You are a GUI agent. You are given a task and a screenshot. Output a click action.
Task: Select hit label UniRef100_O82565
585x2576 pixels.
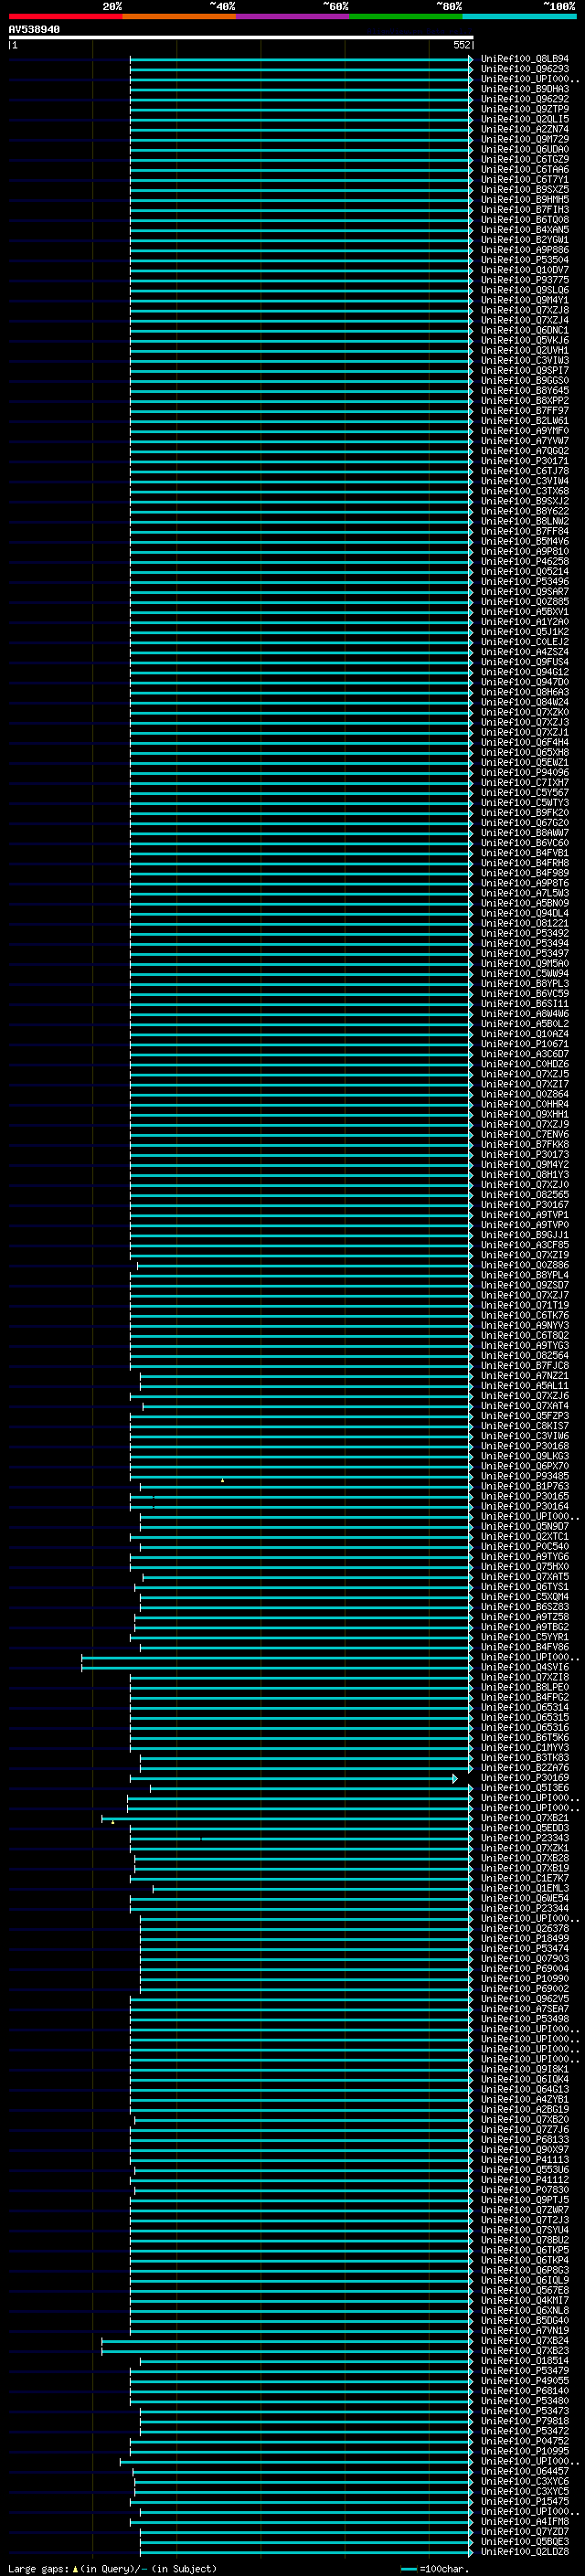525,1194
